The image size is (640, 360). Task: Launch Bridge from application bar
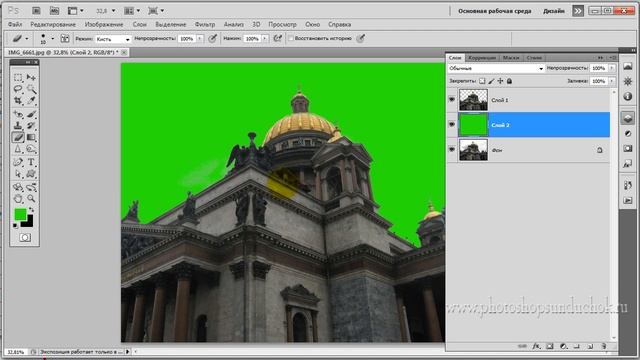pos(36,11)
